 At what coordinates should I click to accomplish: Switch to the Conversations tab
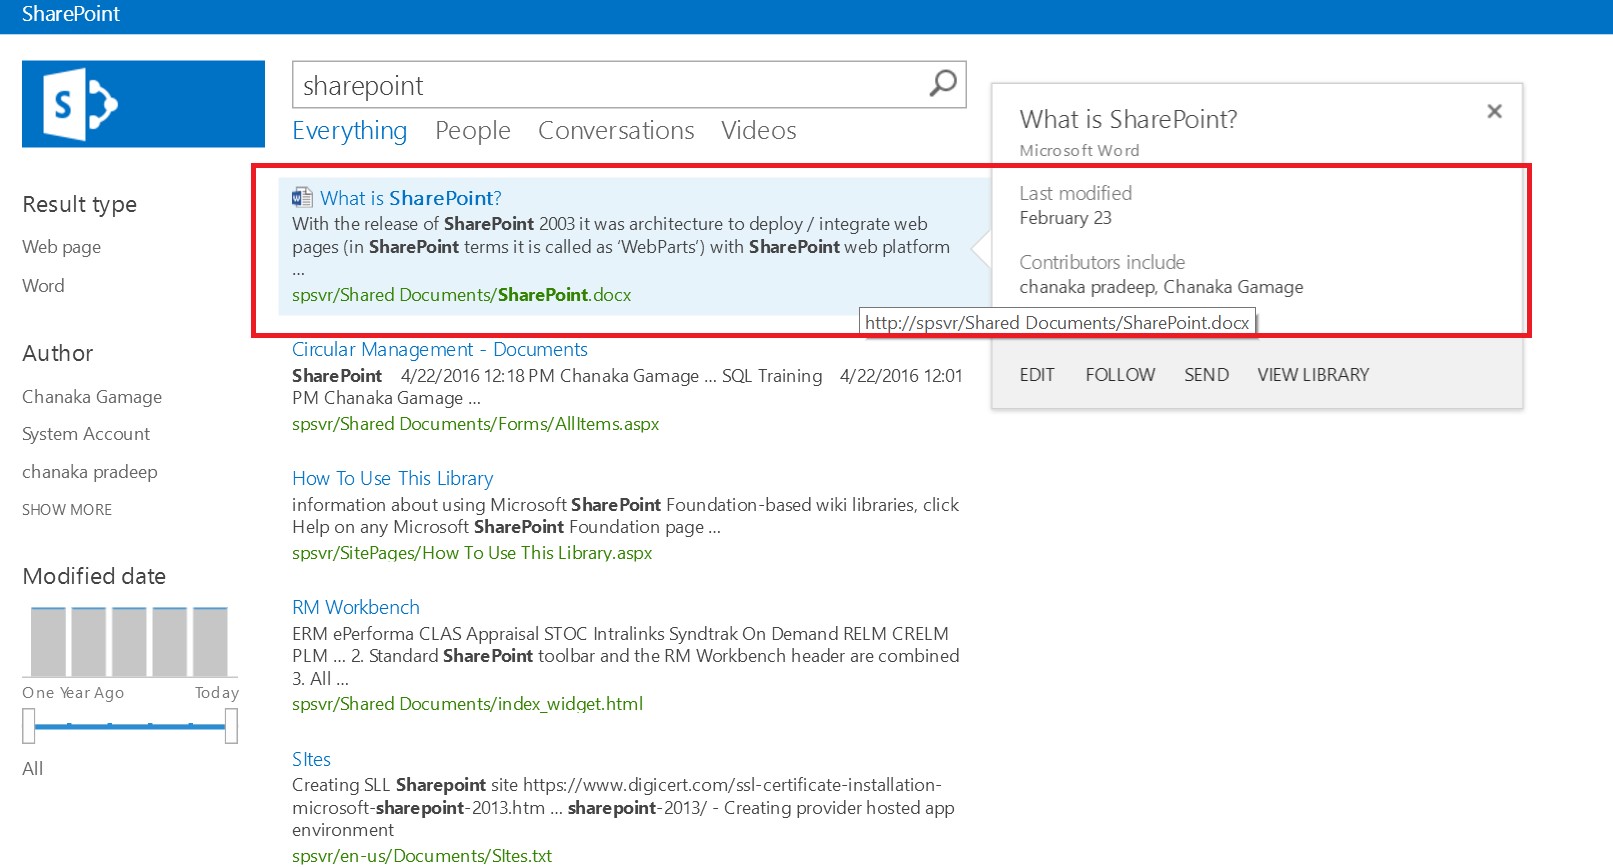[x=616, y=131]
